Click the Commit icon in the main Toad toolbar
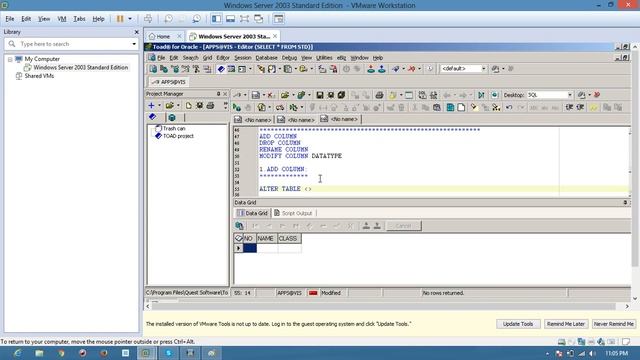The height and width of the screenshot is (360, 640). tap(371, 69)
